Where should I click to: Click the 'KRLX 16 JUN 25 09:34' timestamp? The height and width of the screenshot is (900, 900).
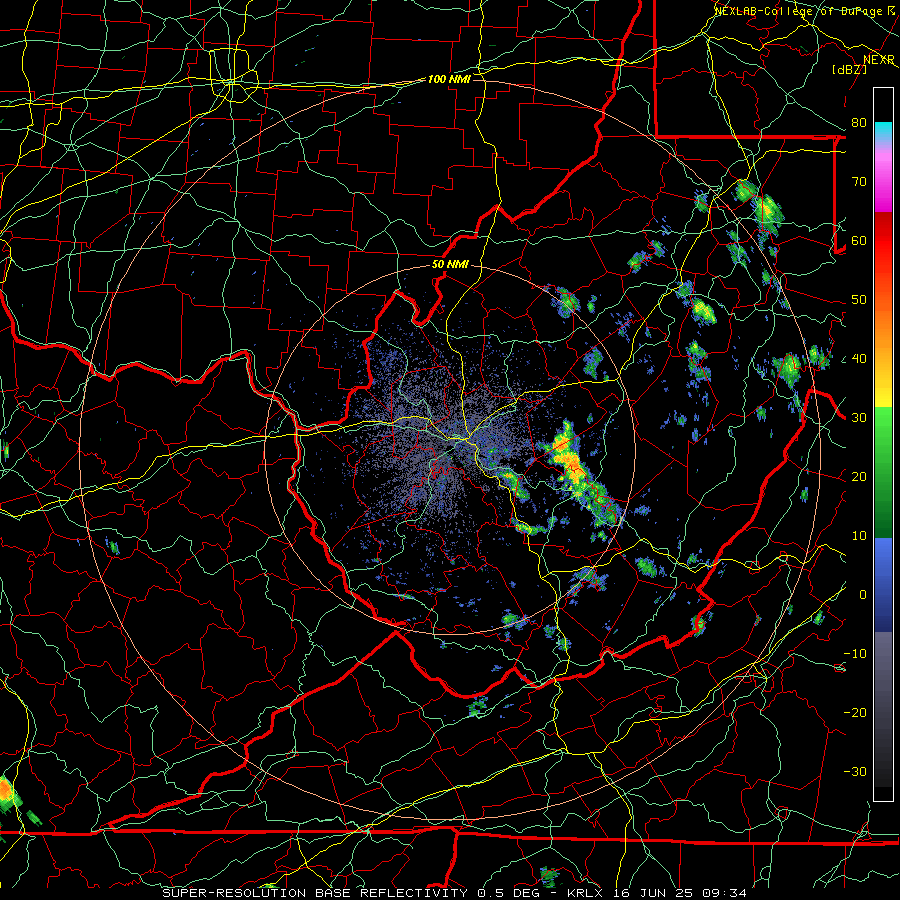click(657, 893)
